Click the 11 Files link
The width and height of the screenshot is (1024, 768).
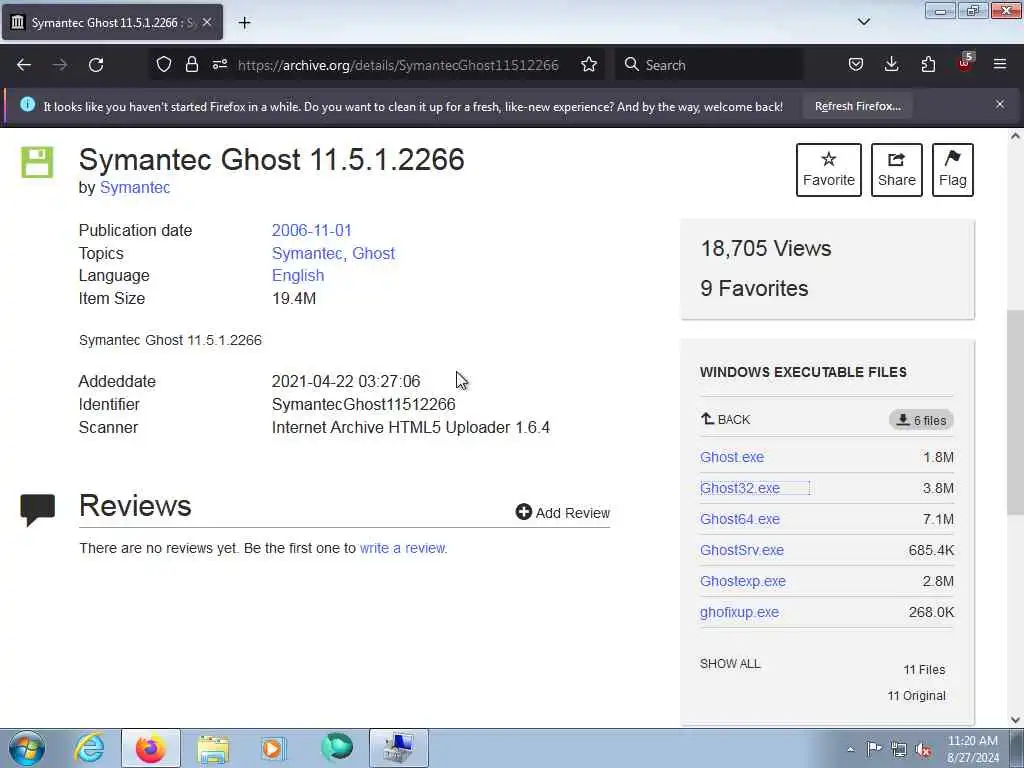[924, 669]
